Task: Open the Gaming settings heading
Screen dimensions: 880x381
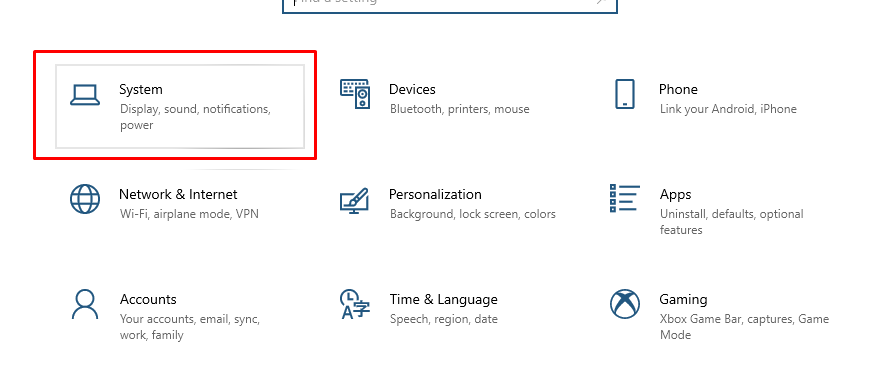Action: 683,300
